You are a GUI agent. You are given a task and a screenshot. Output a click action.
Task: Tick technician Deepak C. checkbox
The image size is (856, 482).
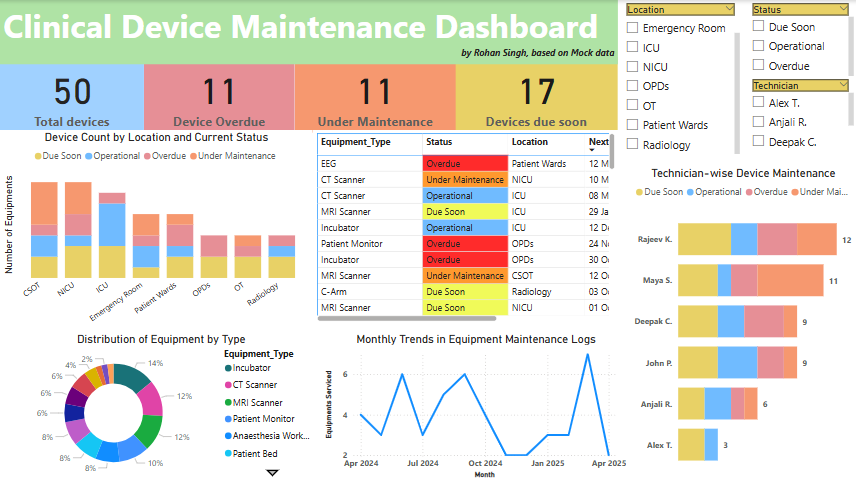pos(758,141)
